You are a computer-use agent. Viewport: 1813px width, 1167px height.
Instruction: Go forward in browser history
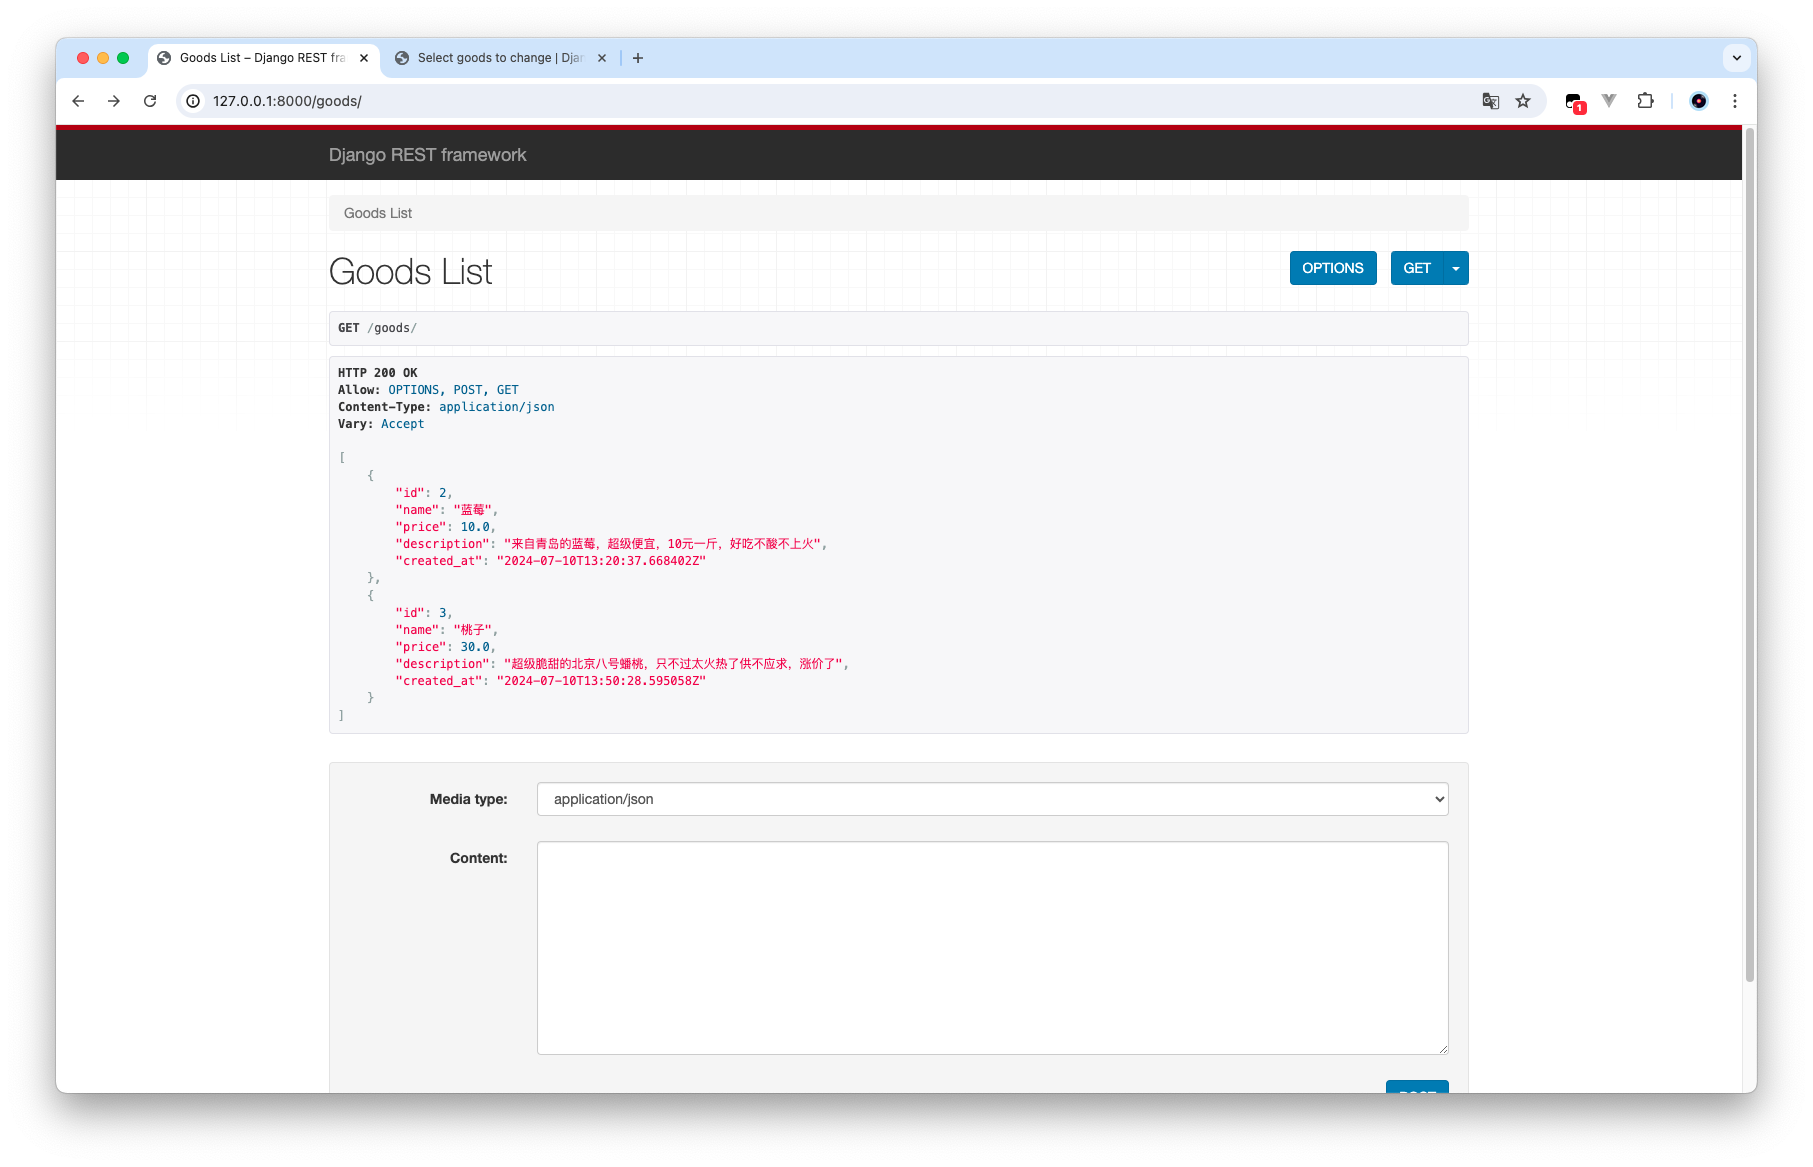pos(114,101)
